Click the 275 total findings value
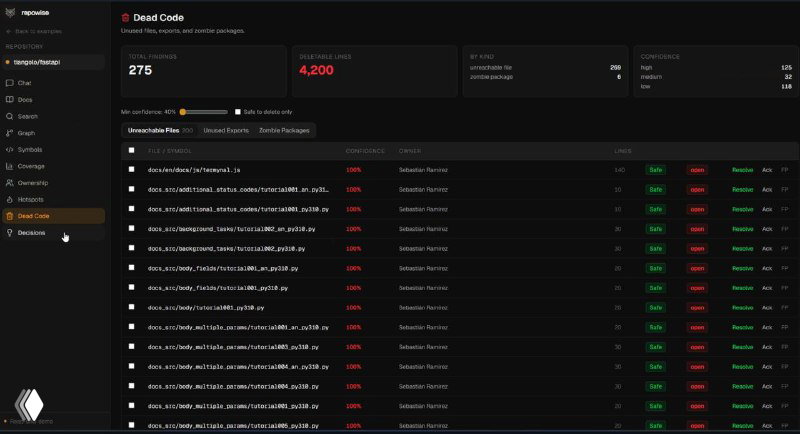 (x=140, y=70)
